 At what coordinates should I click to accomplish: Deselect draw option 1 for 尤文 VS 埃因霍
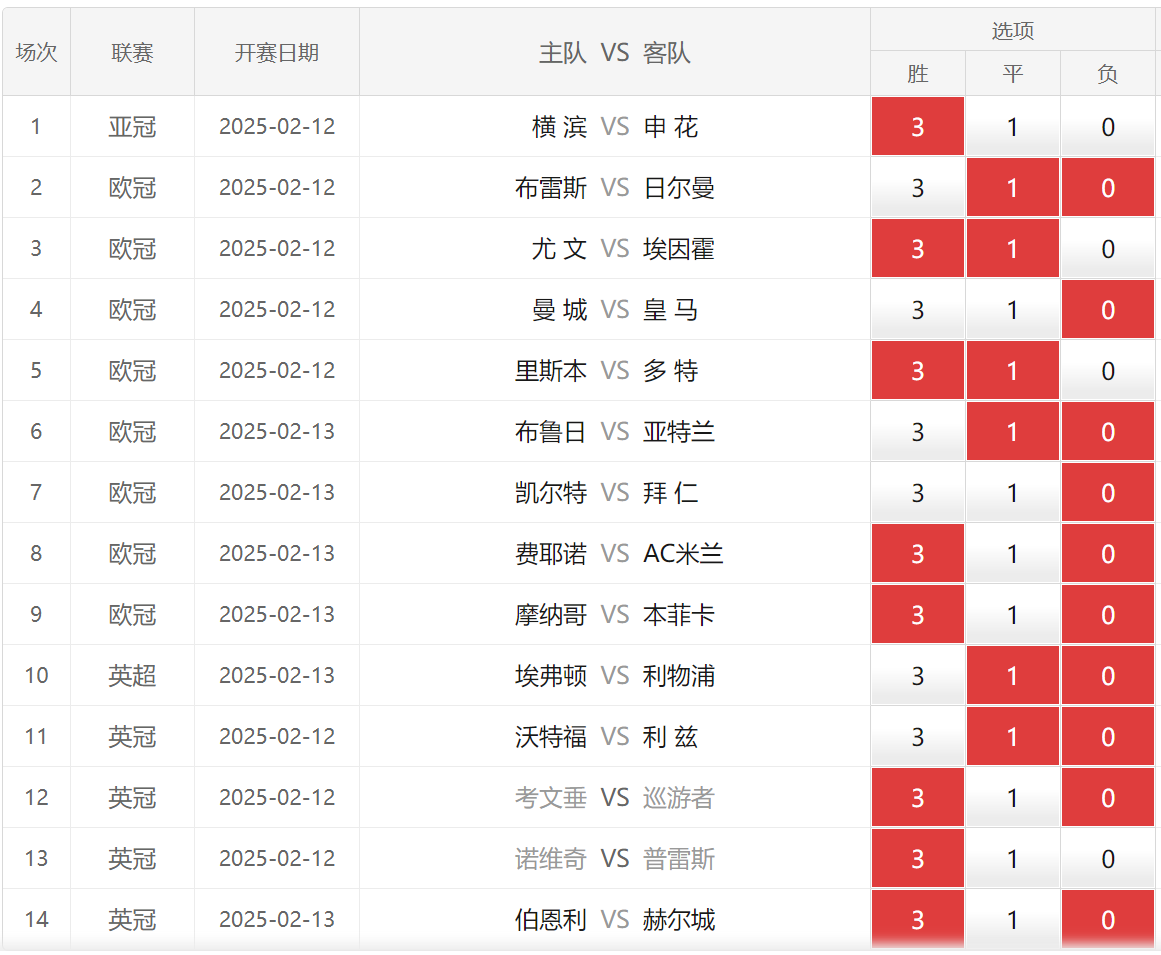pyautogui.click(x=1012, y=249)
